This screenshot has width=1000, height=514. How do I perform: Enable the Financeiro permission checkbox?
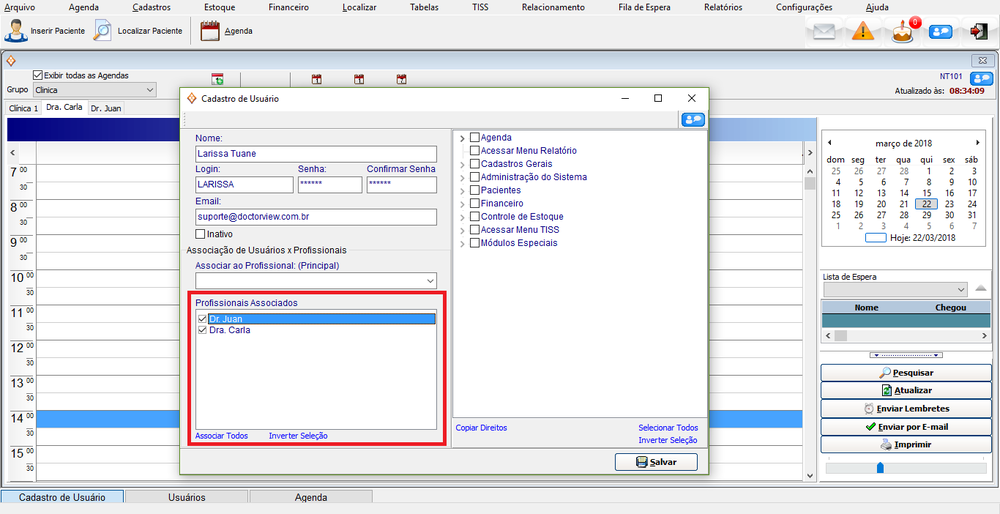pos(475,203)
